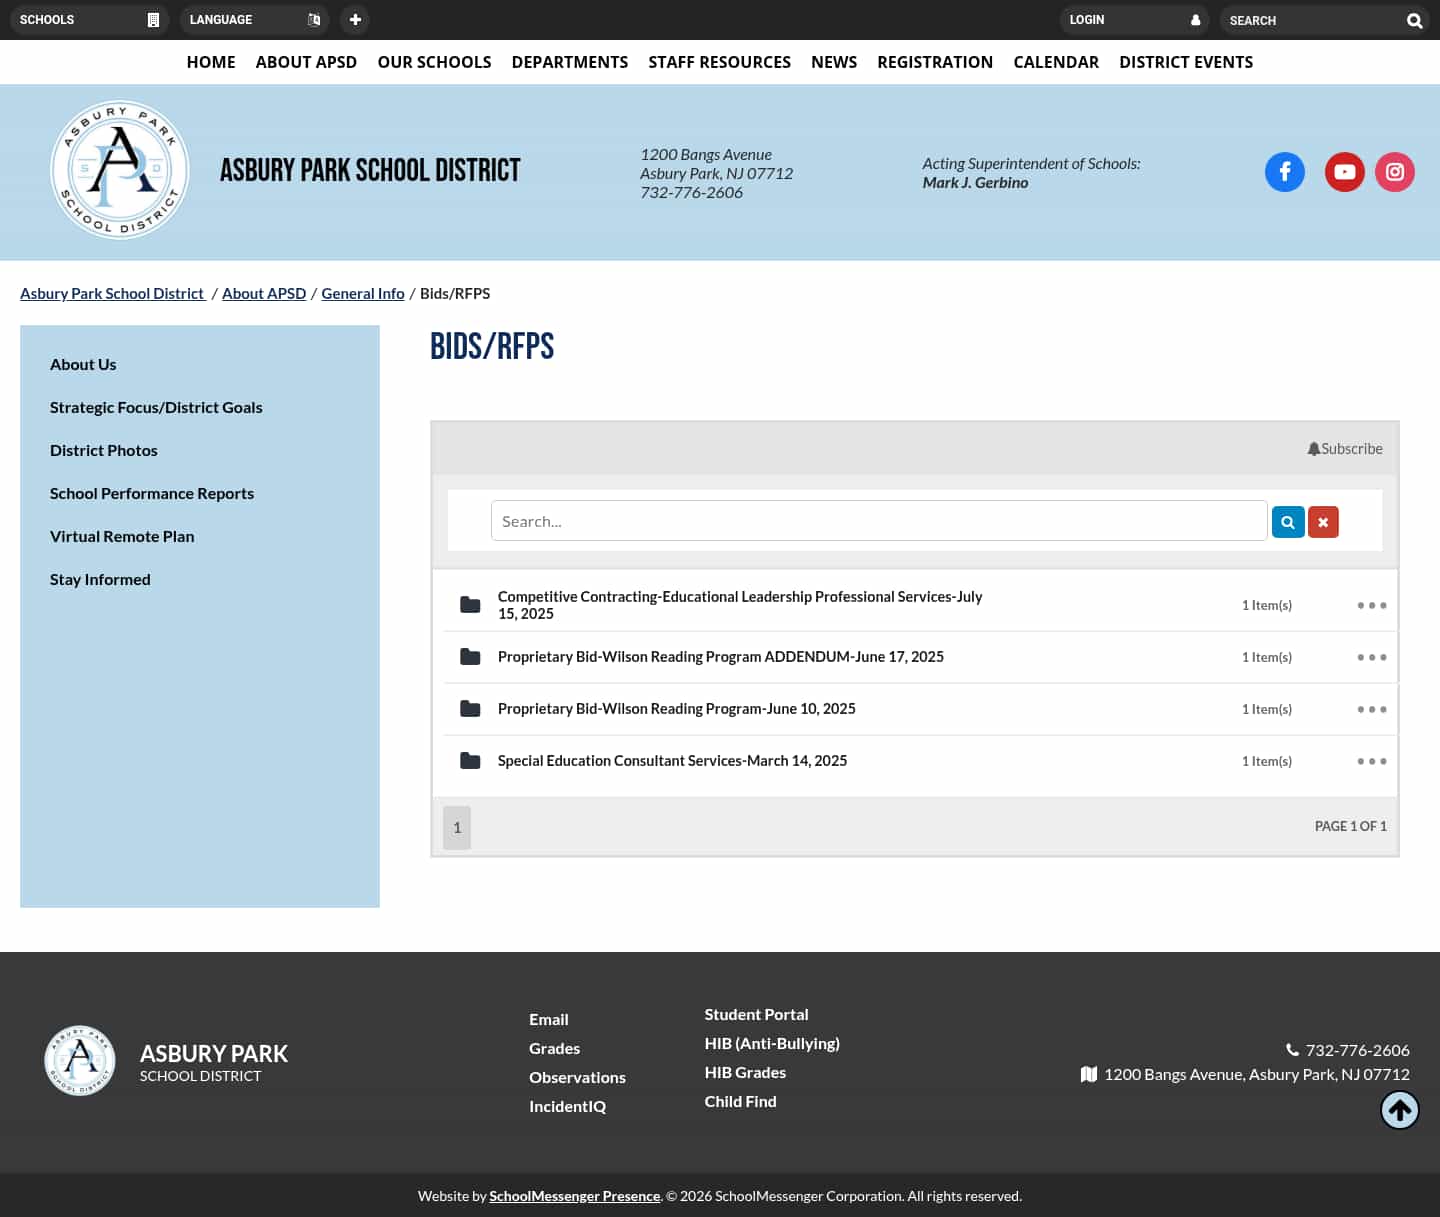Click inside the bids search field
The width and height of the screenshot is (1440, 1217).
(x=878, y=520)
